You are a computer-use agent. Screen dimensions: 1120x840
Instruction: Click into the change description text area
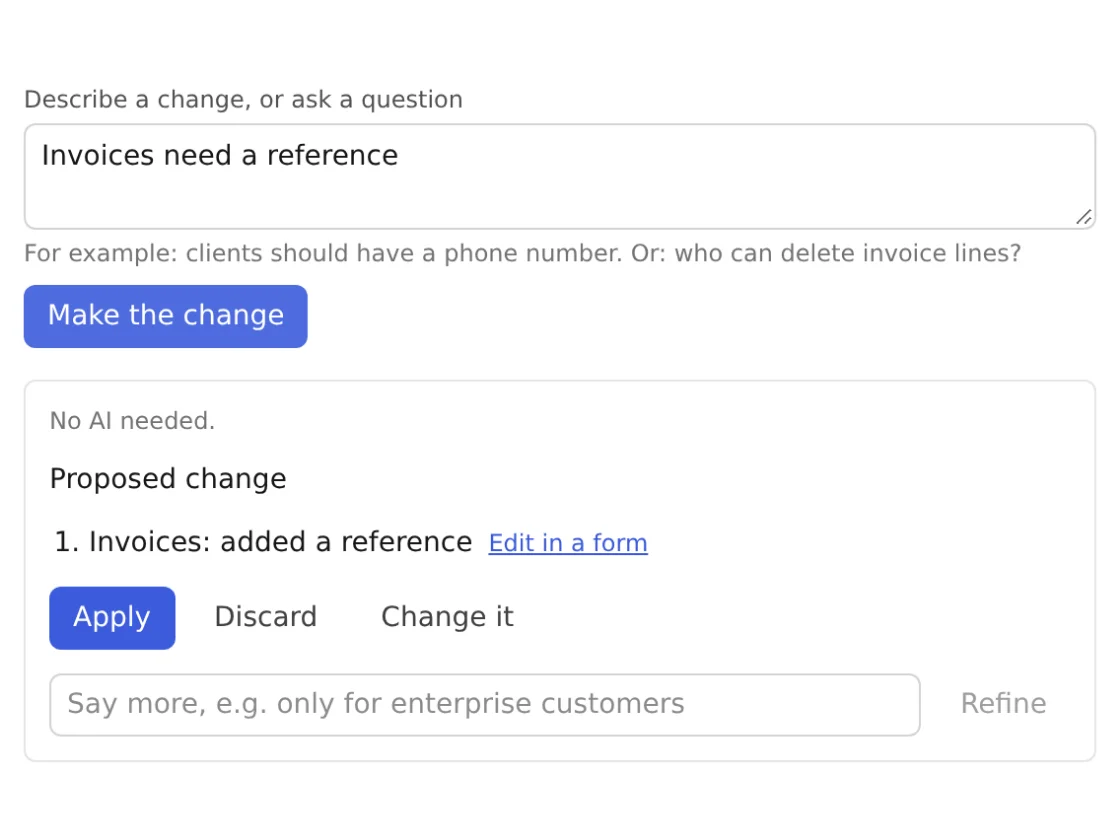click(560, 176)
